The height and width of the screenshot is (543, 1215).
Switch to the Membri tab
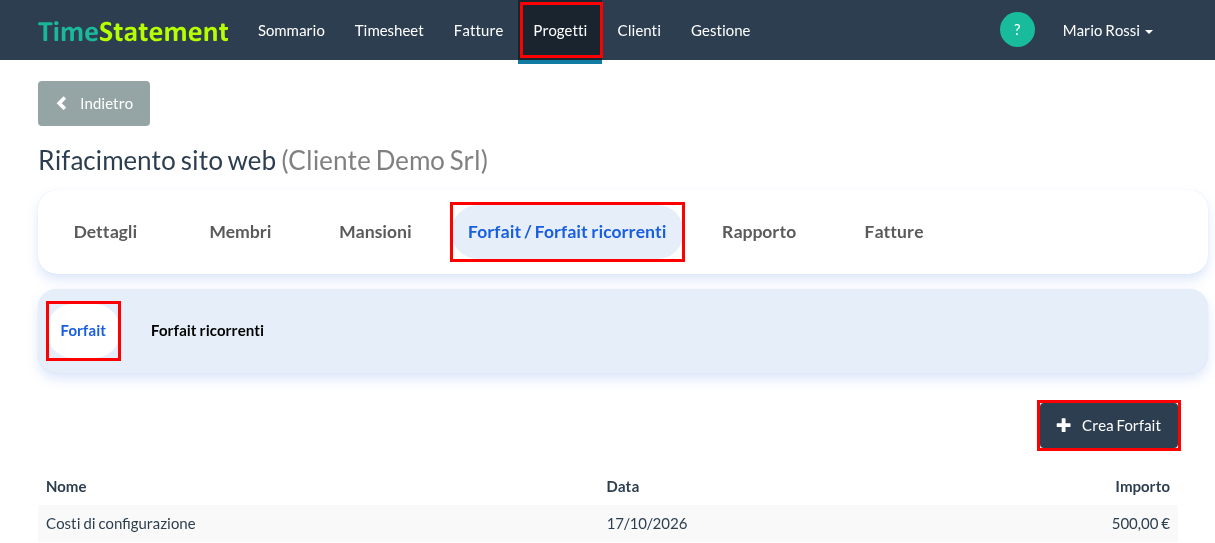click(x=240, y=232)
